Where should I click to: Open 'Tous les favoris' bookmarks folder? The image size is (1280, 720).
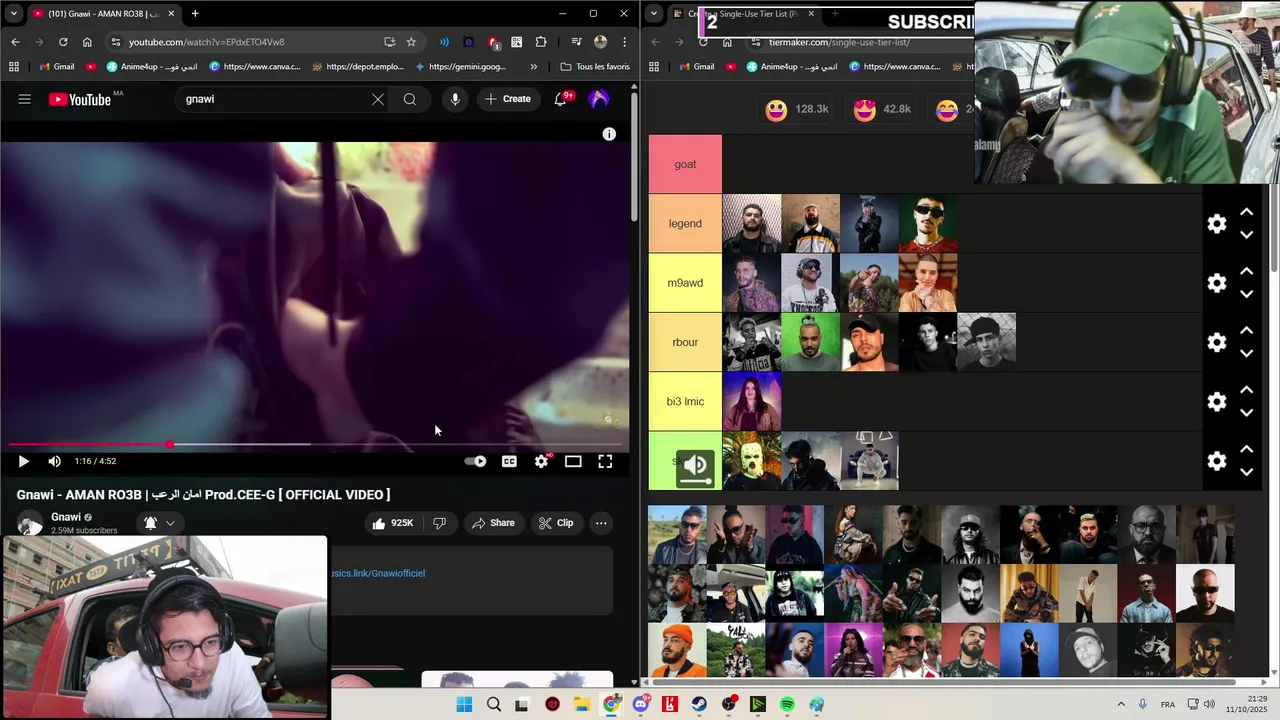click(x=595, y=67)
